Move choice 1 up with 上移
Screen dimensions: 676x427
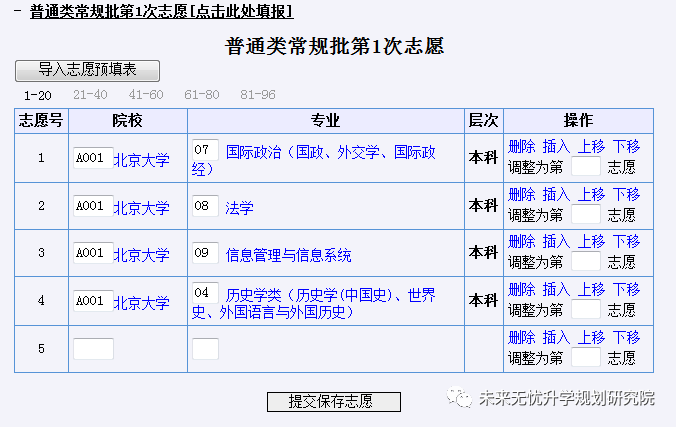point(591,147)
